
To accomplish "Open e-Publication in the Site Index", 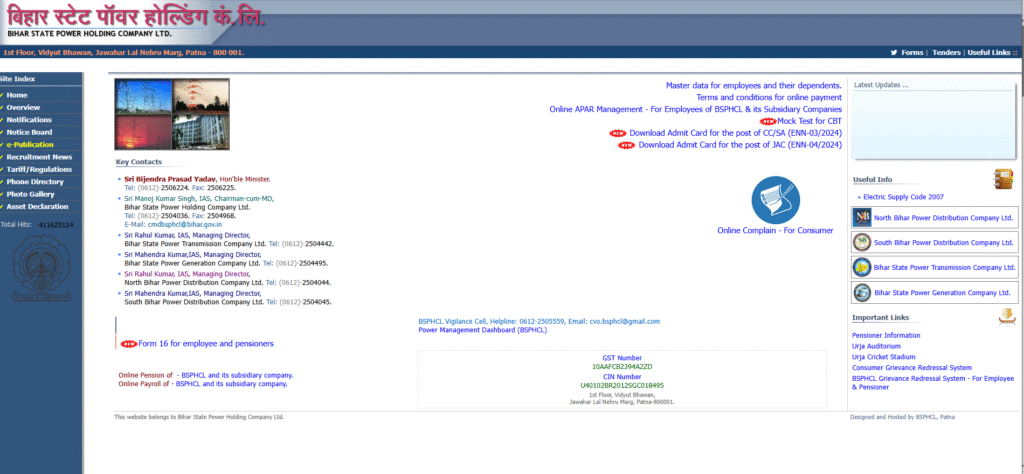I will point(30,145).
